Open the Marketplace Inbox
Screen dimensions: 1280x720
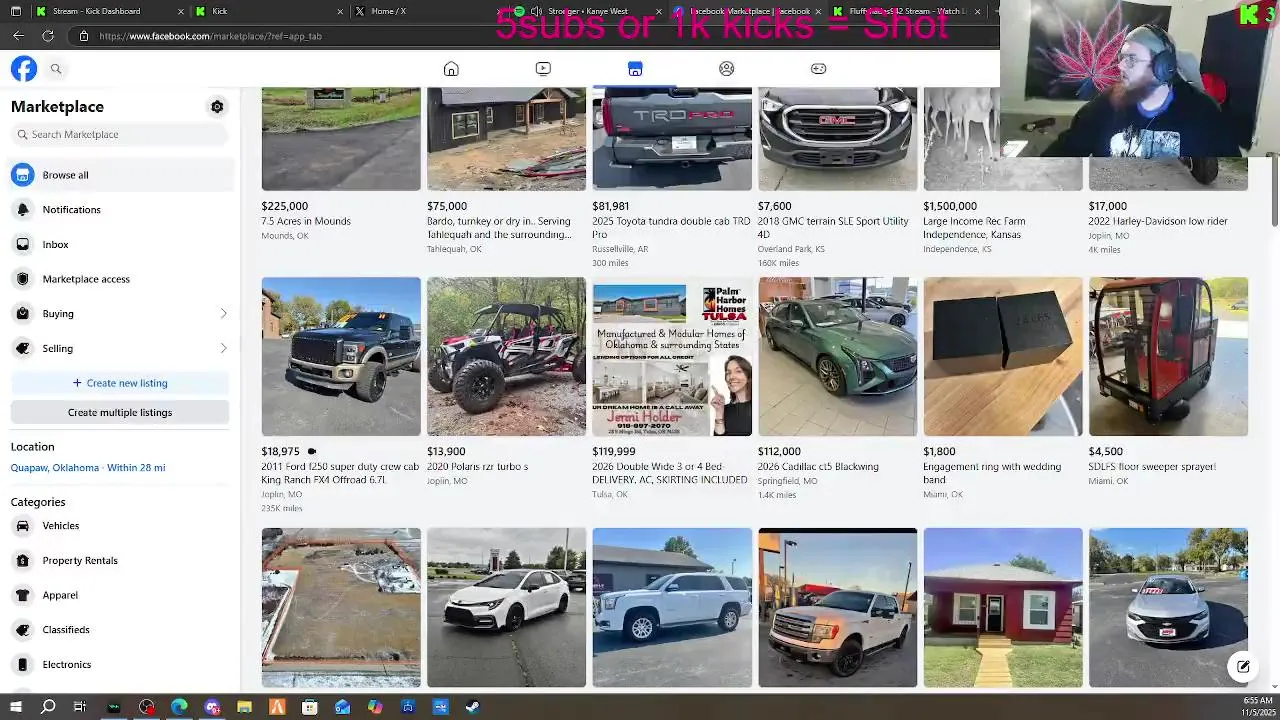(120, 245)
